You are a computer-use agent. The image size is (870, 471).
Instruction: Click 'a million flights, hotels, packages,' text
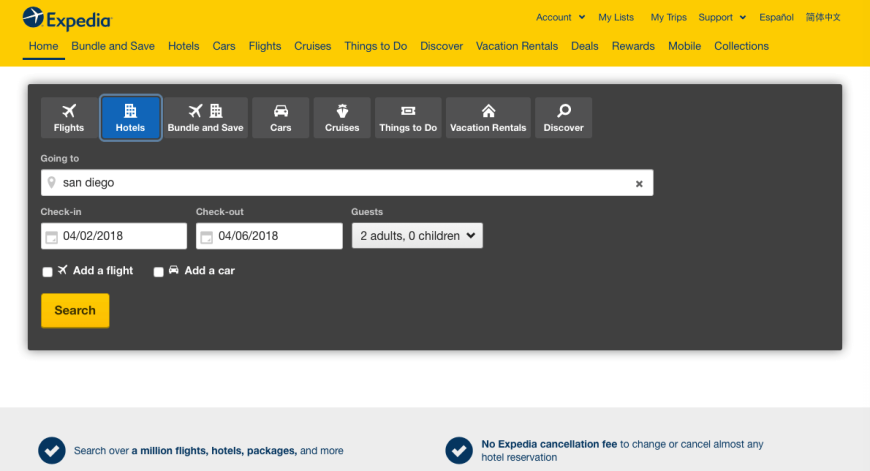click(x=214, y=450)
